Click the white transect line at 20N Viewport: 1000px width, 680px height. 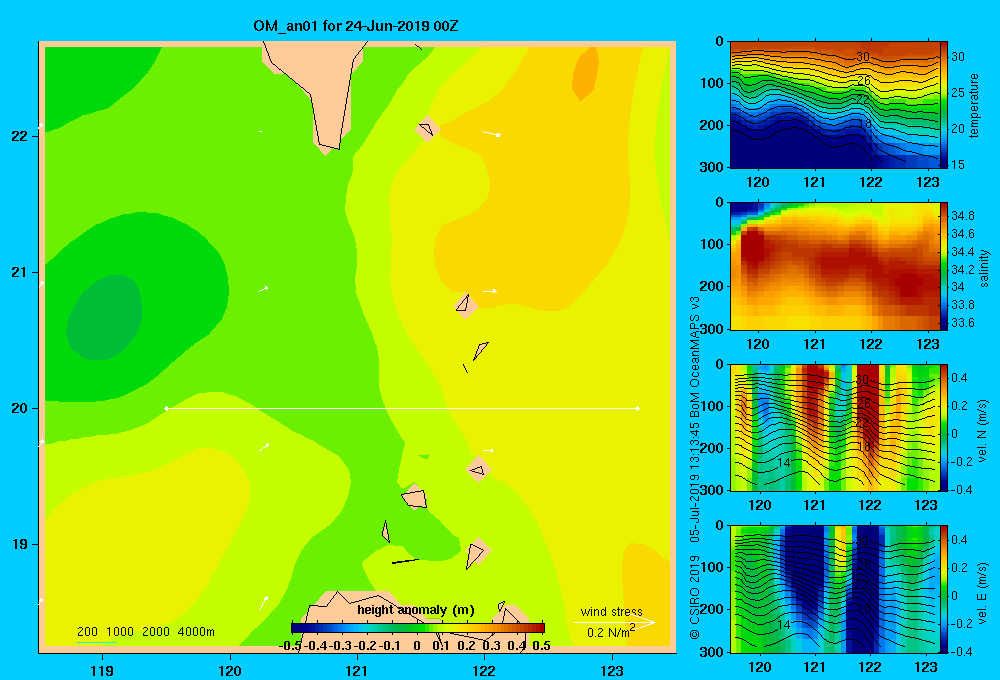tap(402, 408)
